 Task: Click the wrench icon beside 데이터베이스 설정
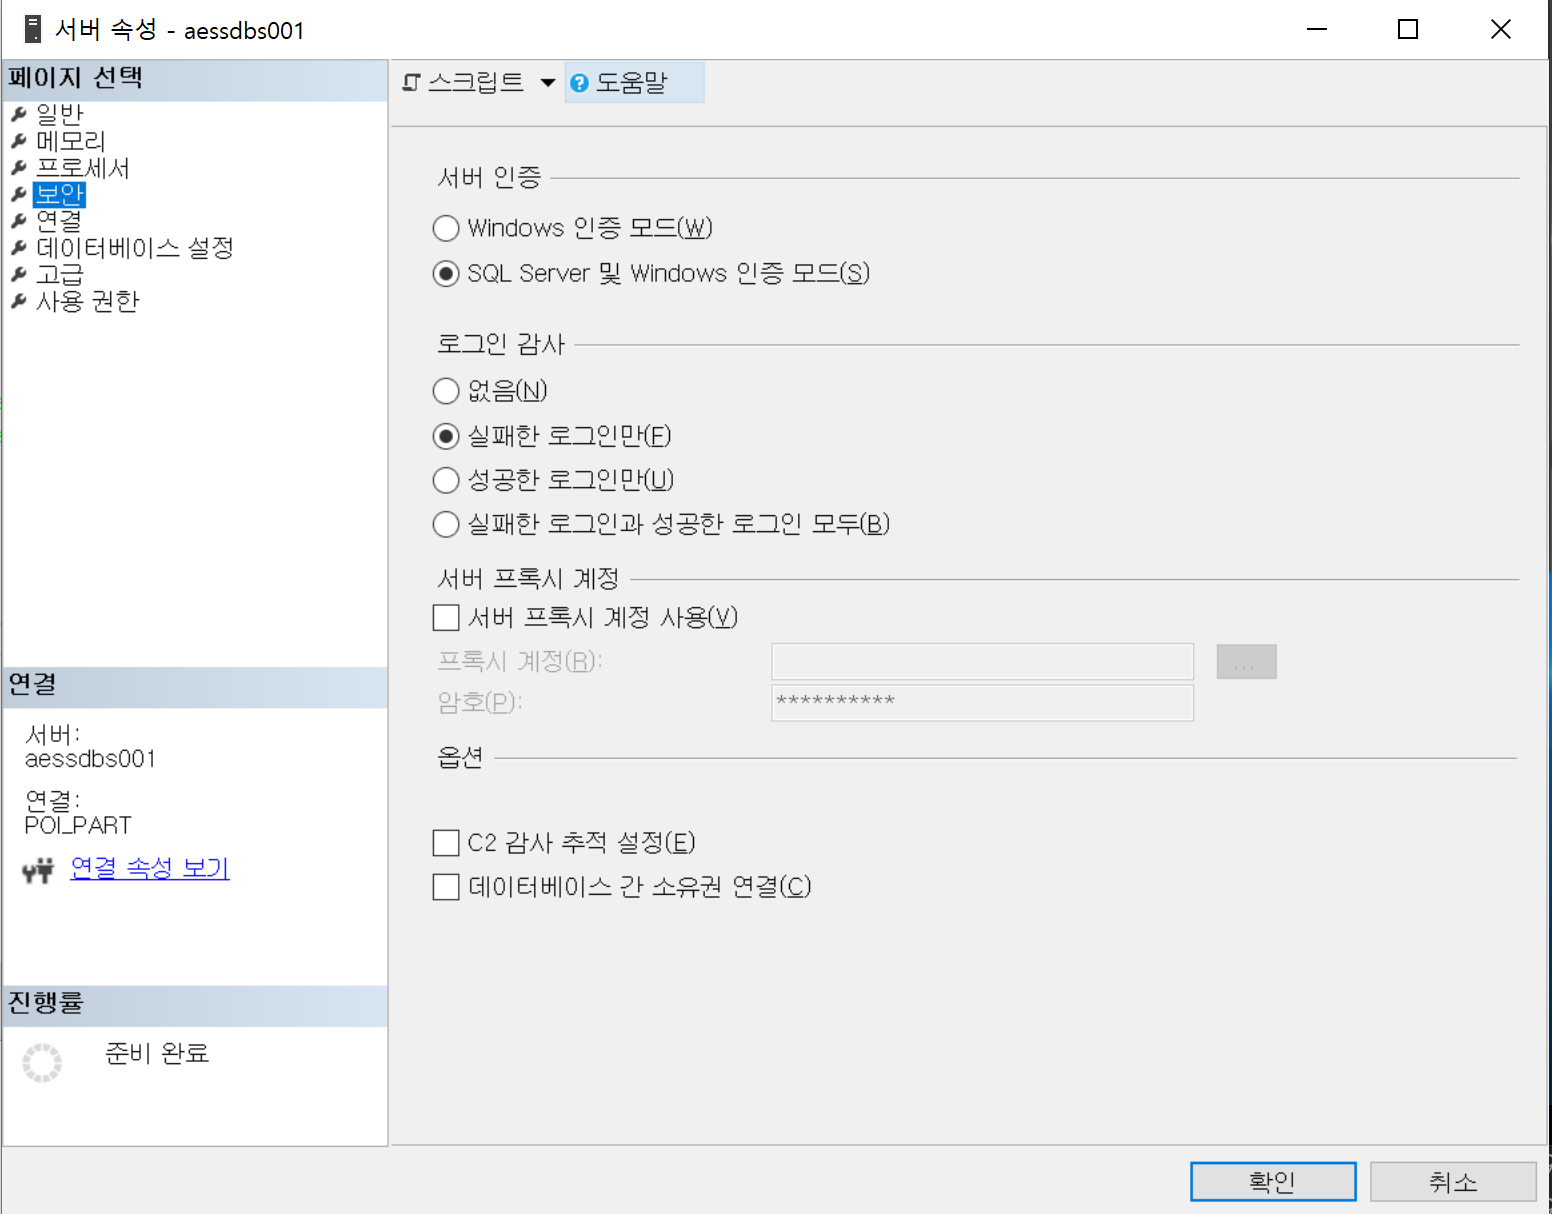tap(18, 248)
